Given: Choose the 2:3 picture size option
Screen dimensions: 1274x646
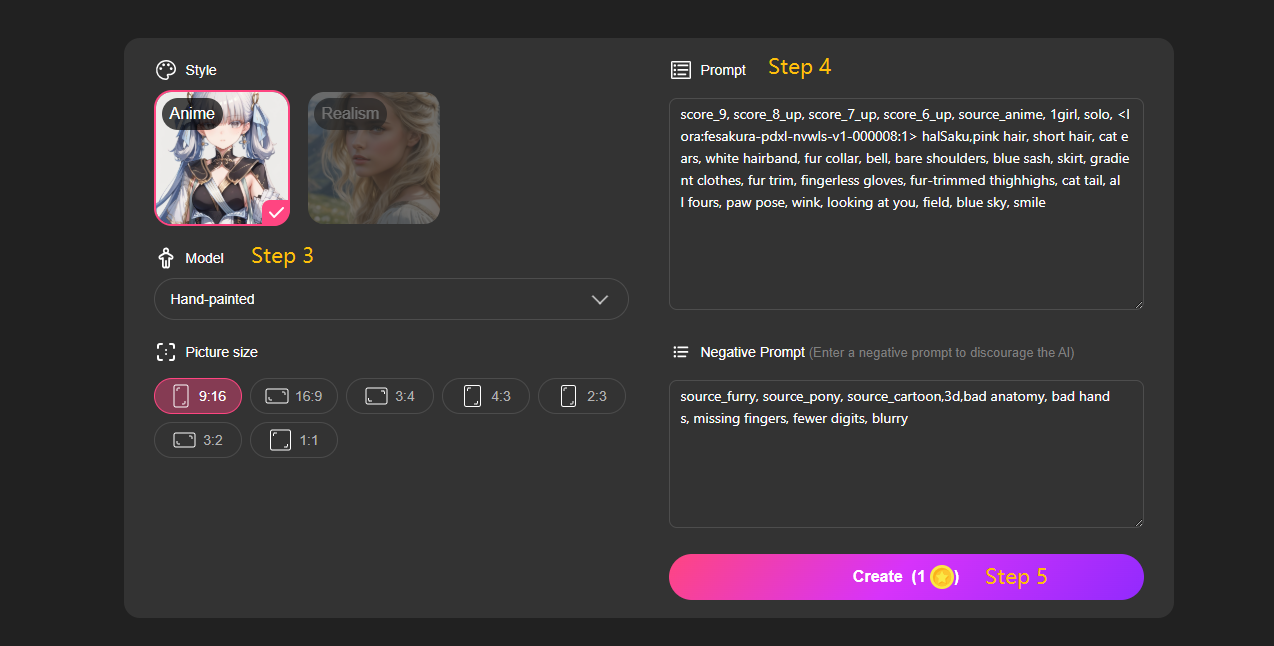Looking at the screenshot, I should [582, 396].
